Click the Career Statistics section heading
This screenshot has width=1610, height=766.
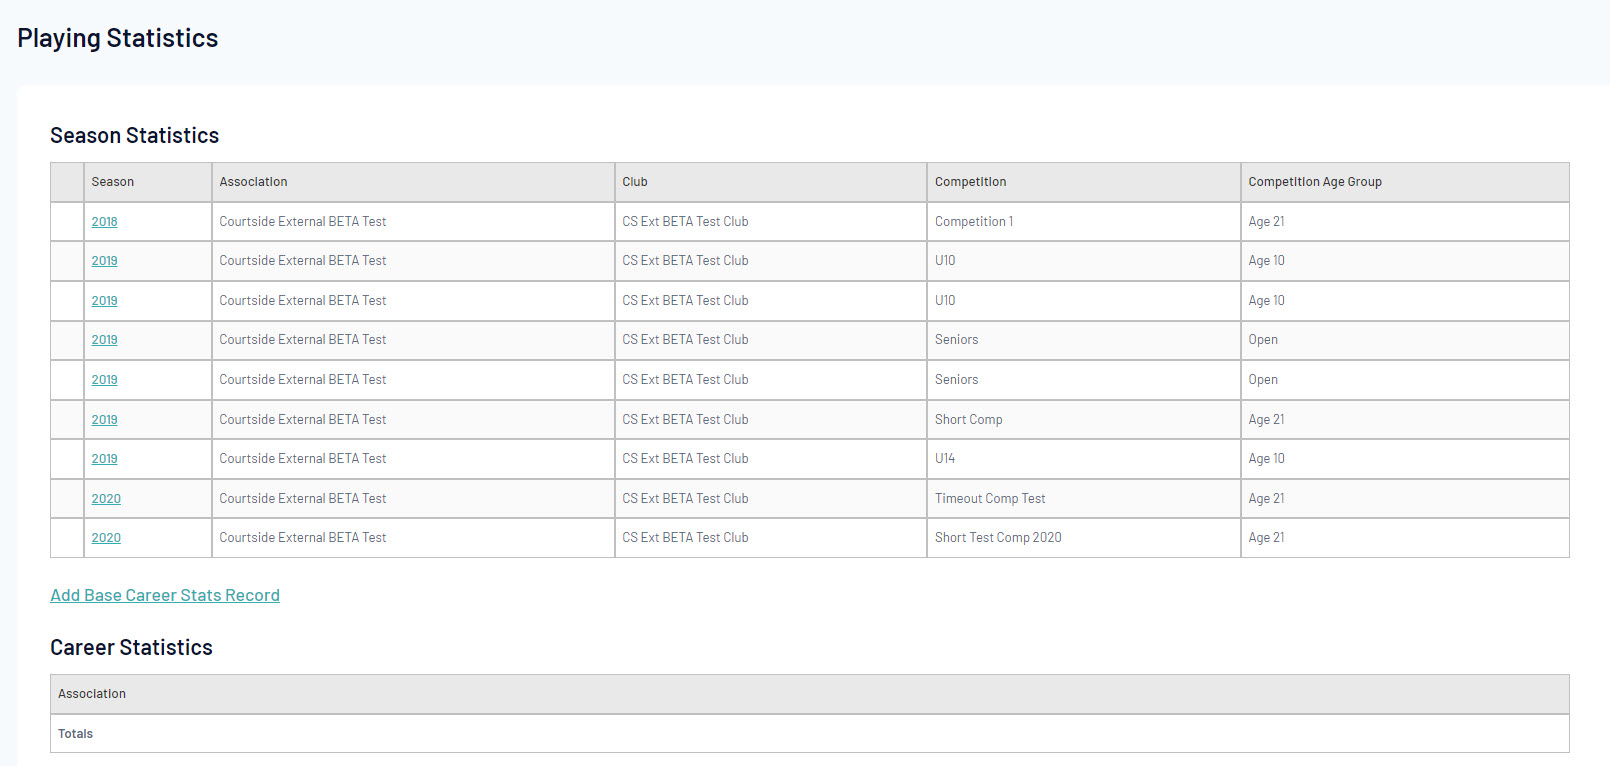pyautogui.click(x=131, y=648)
